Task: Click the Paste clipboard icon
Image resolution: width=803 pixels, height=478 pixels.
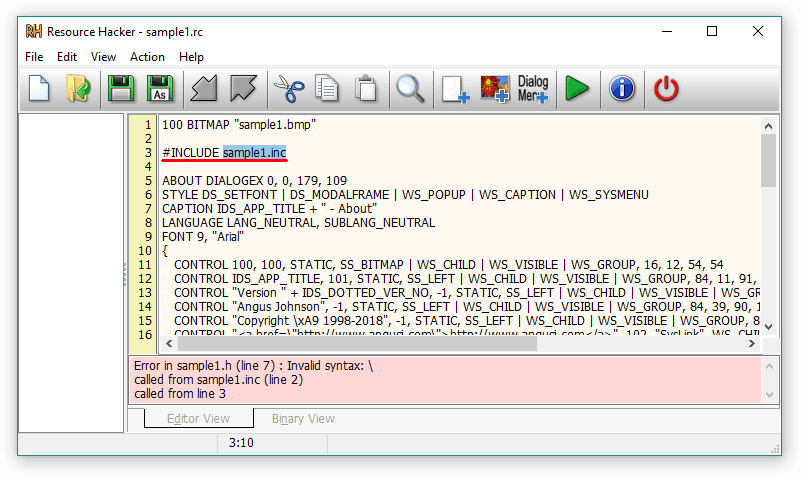Action: point(366,89)
